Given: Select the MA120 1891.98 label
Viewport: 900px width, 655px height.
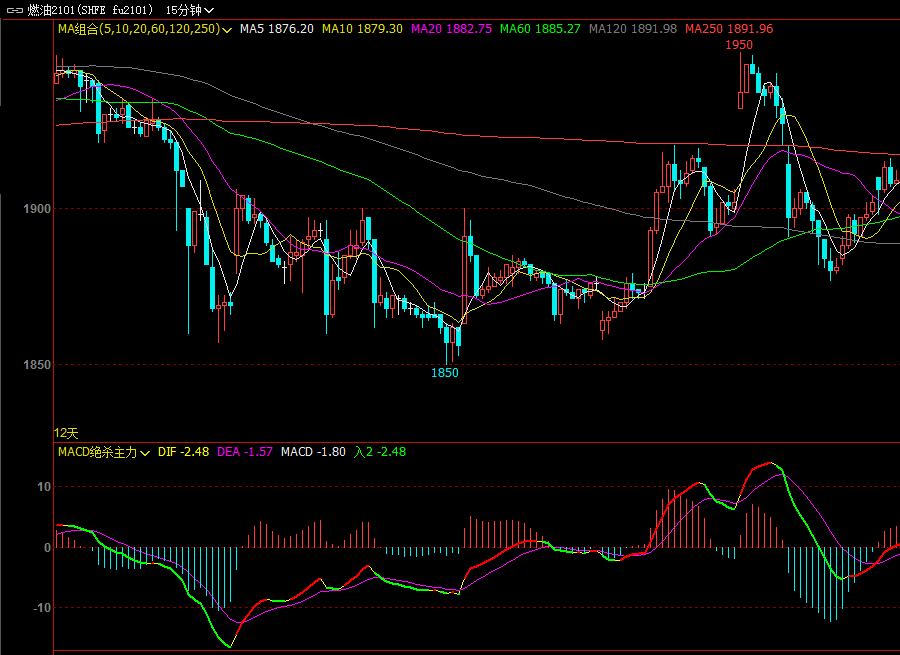Looking at the screenshot, I should (x=633, y=29).
